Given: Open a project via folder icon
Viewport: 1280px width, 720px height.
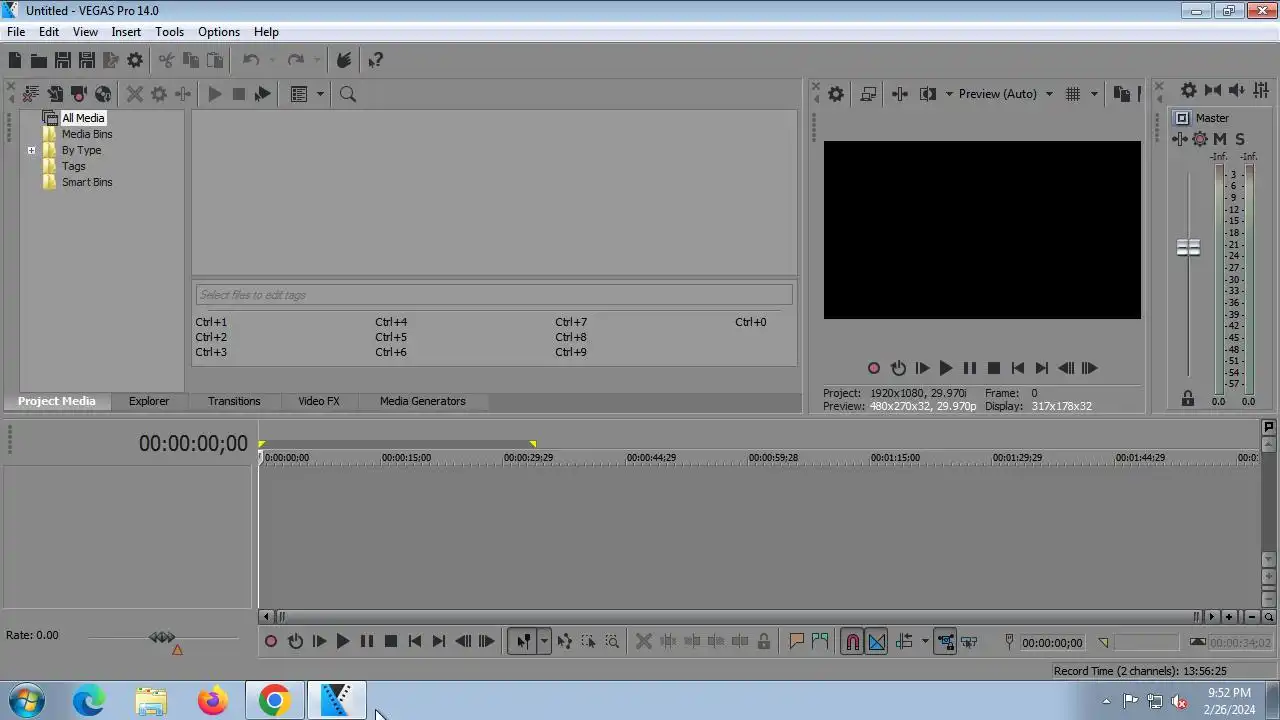Looking at the screenshot, I should 39,61.
